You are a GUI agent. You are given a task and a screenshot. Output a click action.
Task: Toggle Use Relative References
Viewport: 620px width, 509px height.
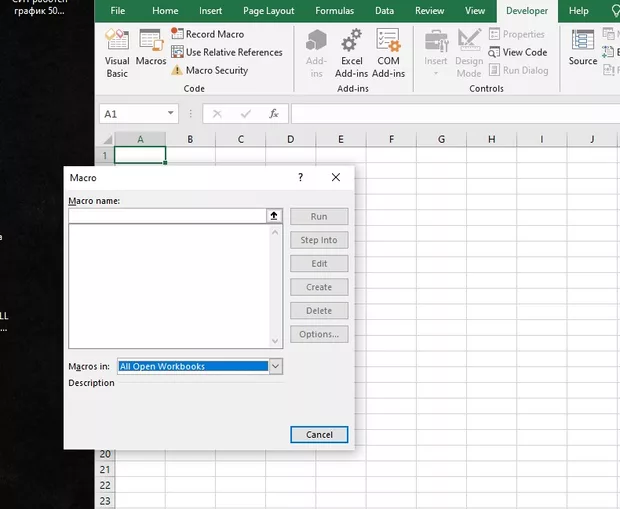(x=232, y=52)
